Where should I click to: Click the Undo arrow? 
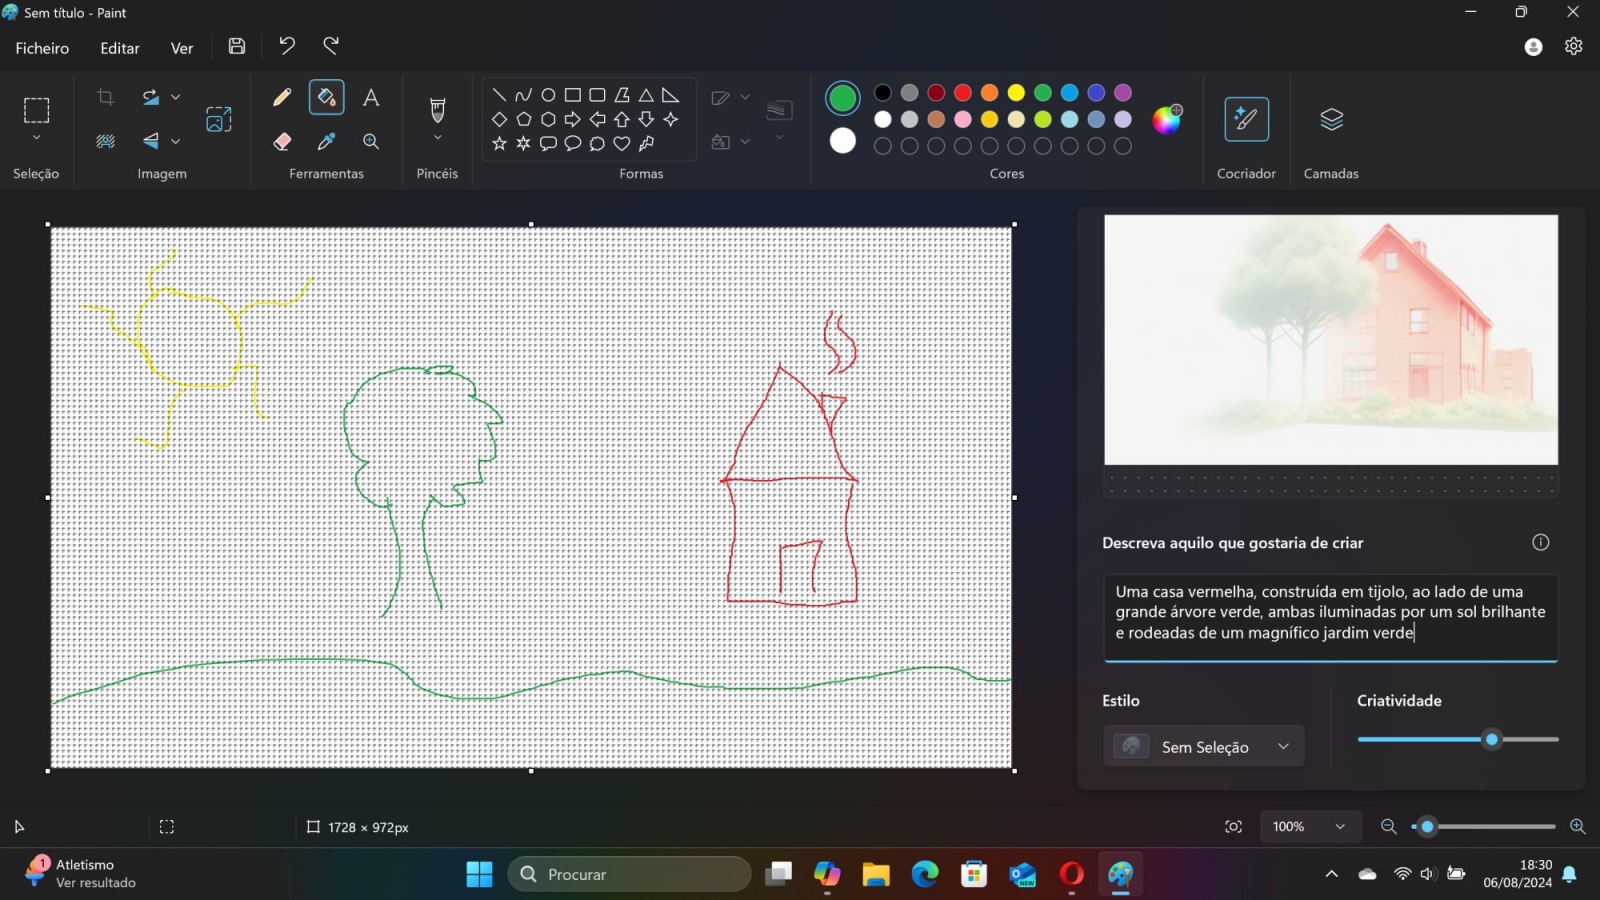(x=287, y=46)
